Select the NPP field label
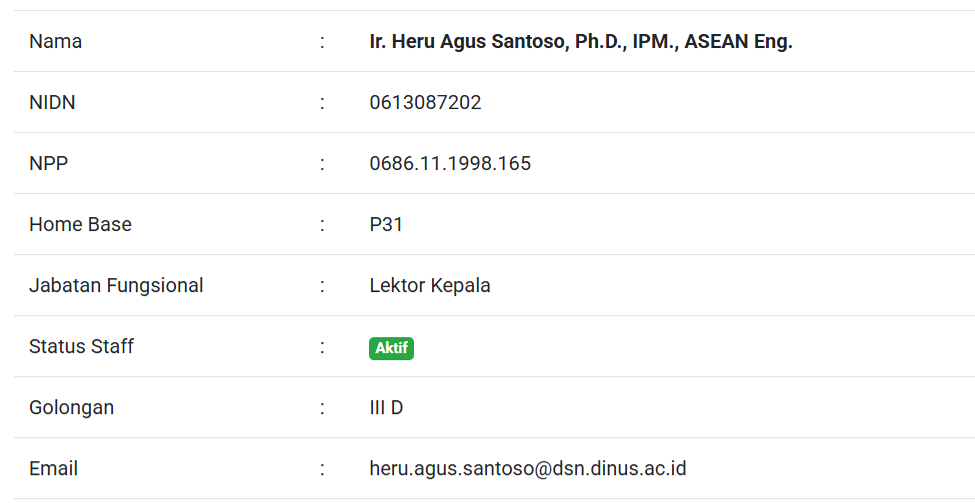 48,164
